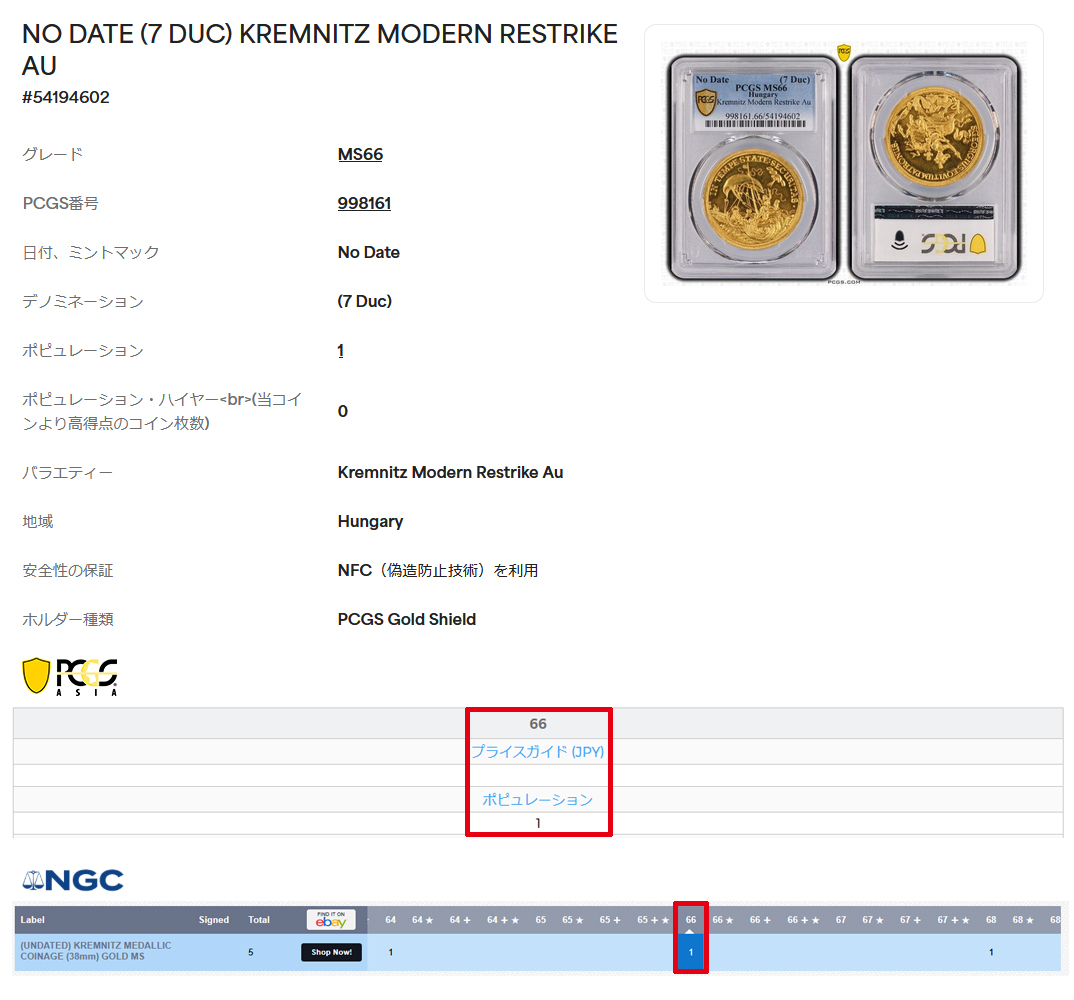Click the PCGS Gold Shield holder value
The width and height of the screenshot is (1074, 1000).
coord(407,619)
